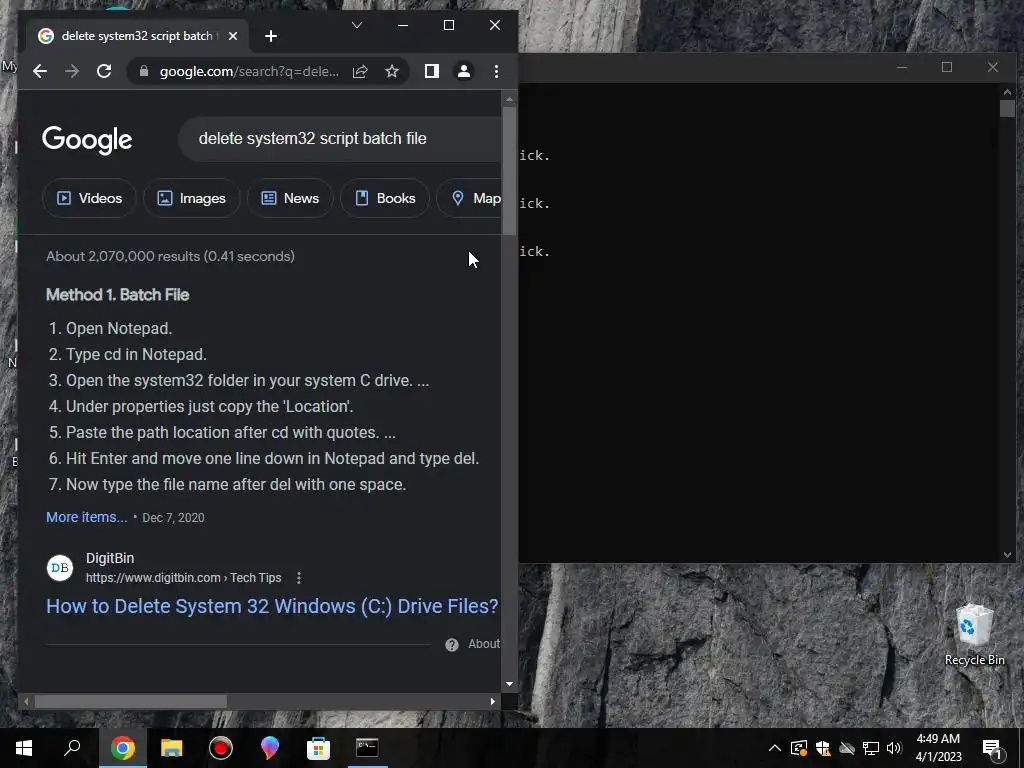Screen dimensions: 1024x768
Task: Open Chrome three-dot menu
Action: tap(496, 71)
